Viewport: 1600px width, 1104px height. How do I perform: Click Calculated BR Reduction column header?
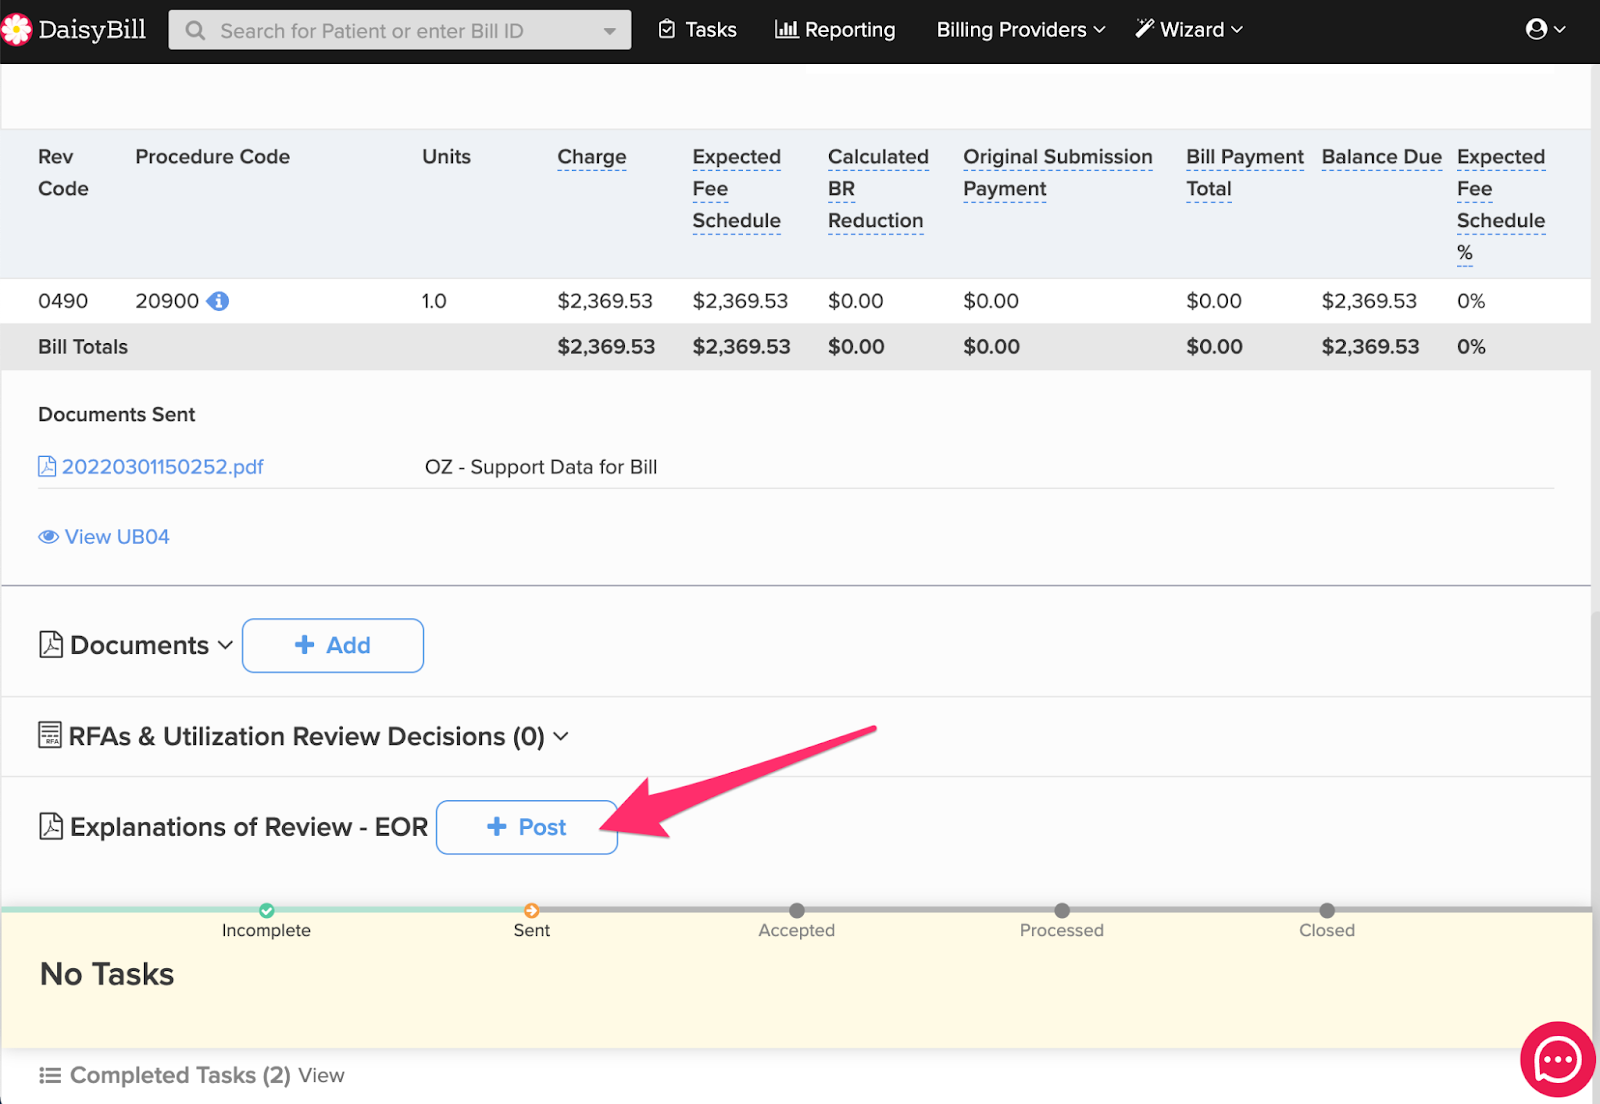point(877,189)
